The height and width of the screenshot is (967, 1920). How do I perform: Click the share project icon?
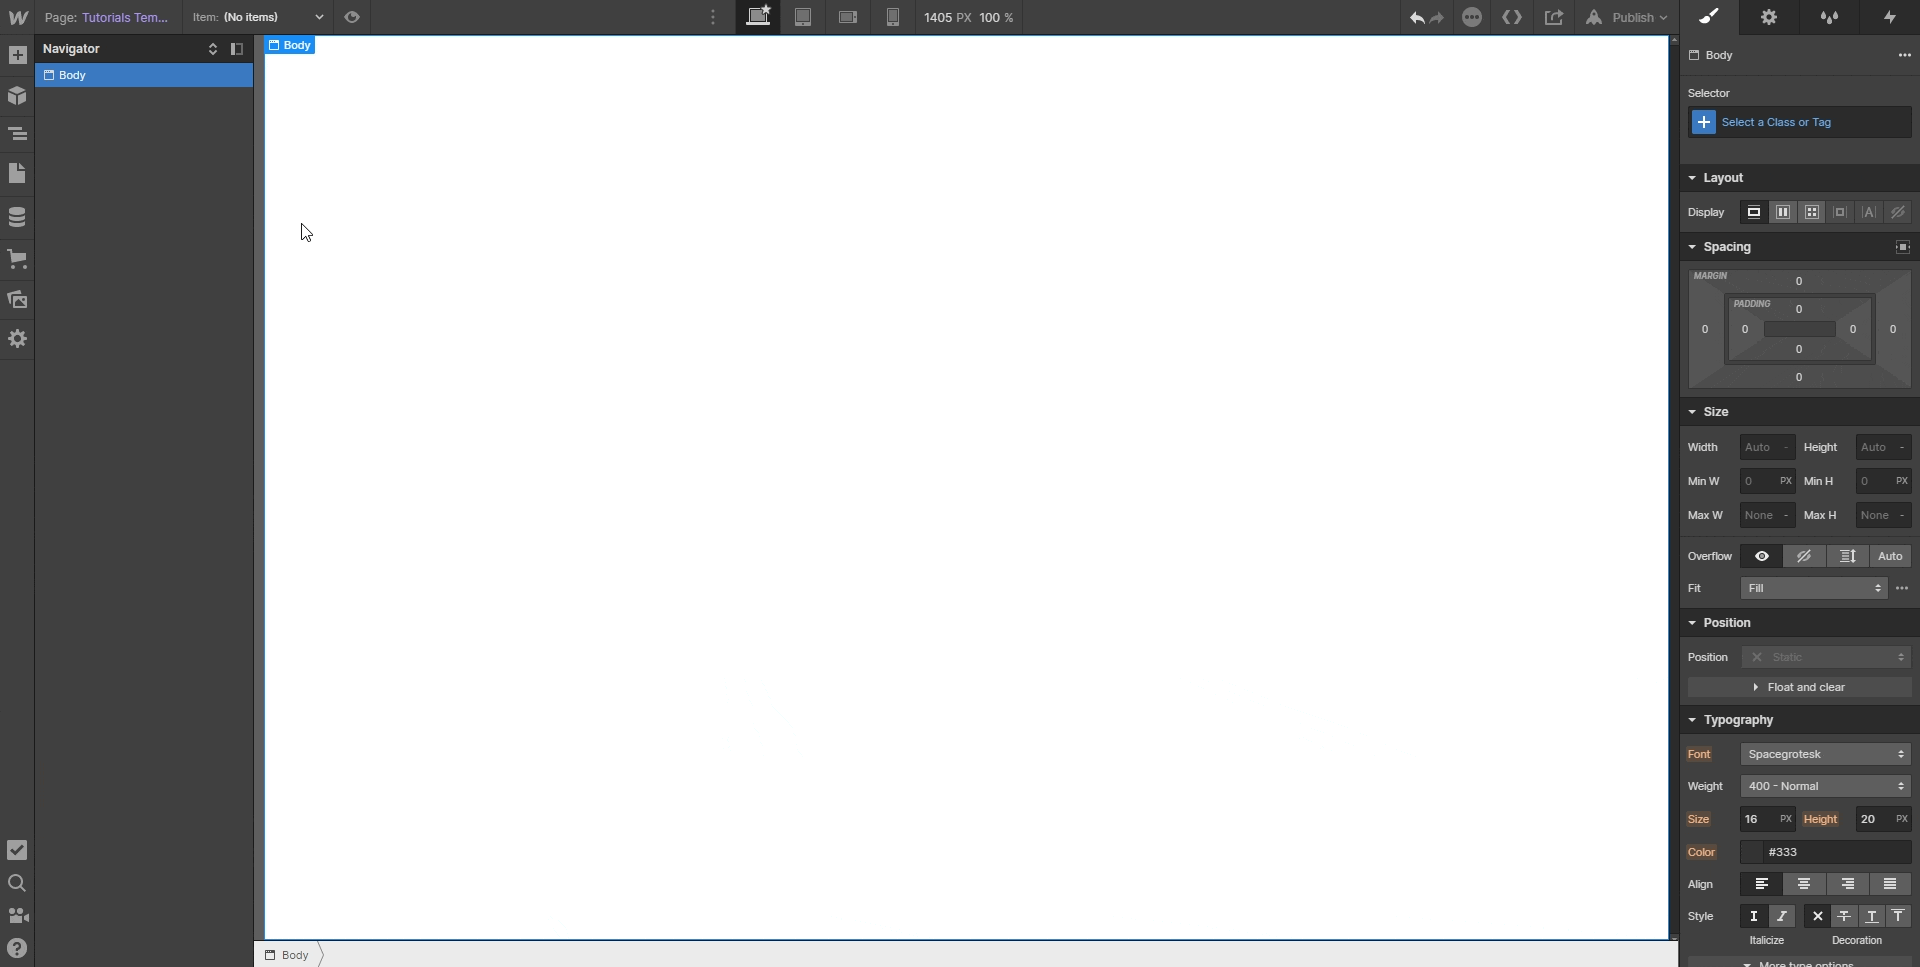pyautogui.click(x=1554, y=17)
